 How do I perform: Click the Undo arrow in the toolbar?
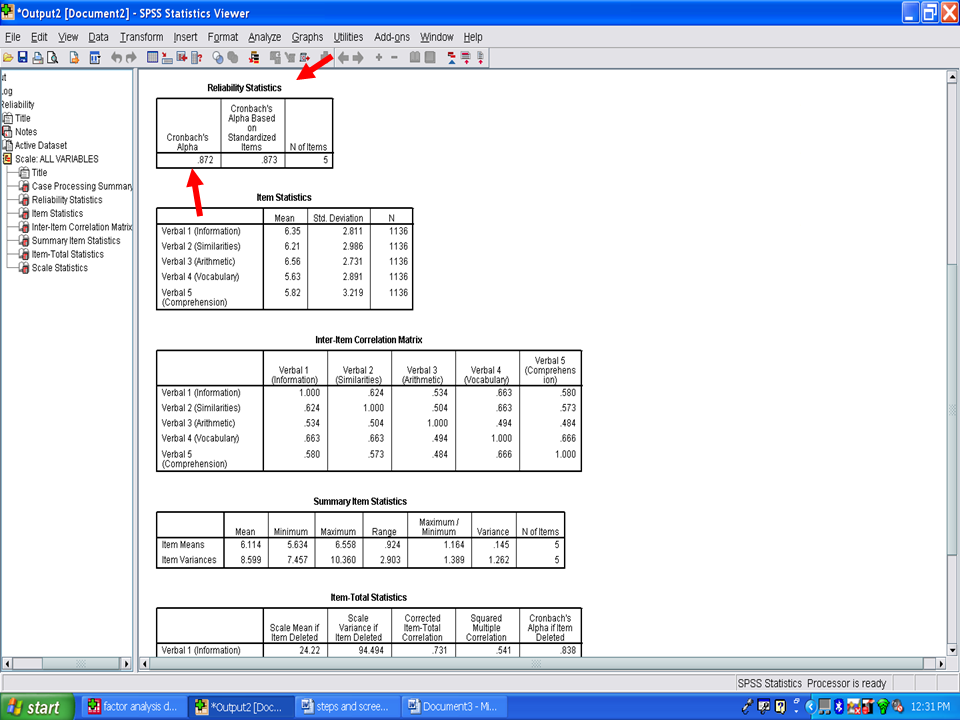pyautogui.click(x=117, y=58)
